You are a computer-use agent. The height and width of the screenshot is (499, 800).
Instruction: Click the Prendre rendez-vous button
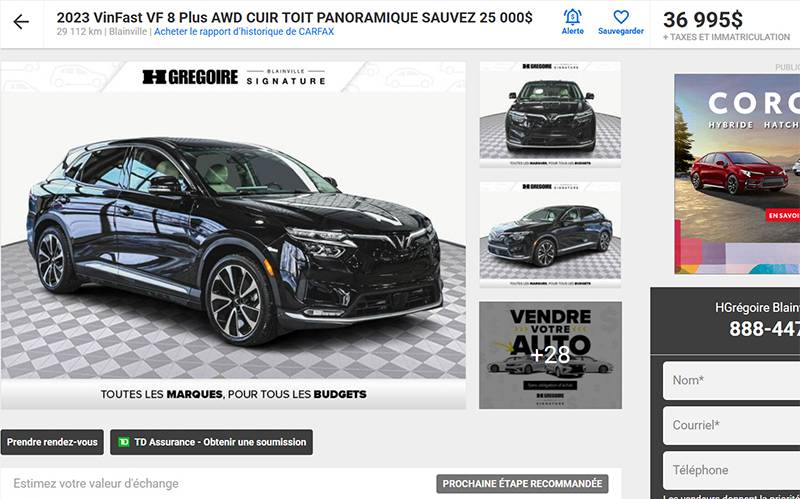pos(52,442)
